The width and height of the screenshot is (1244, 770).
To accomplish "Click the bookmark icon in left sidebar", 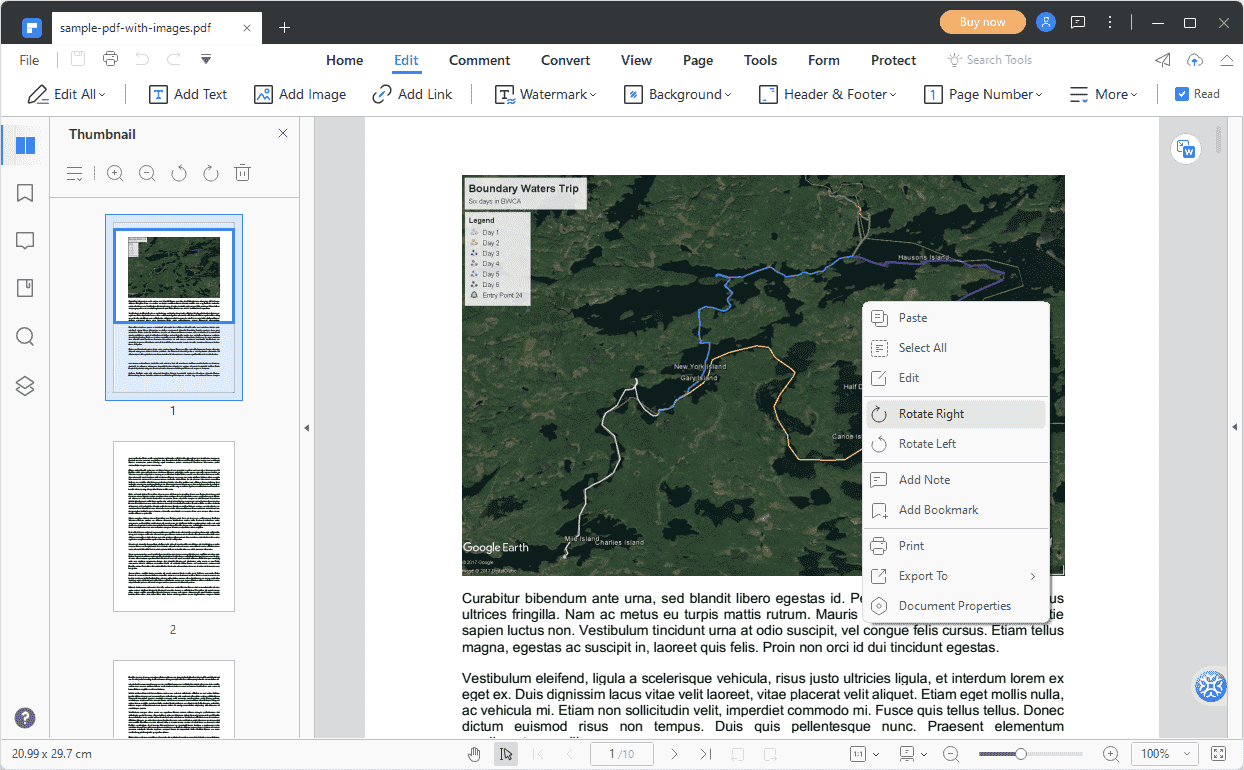I will point(25,193).
